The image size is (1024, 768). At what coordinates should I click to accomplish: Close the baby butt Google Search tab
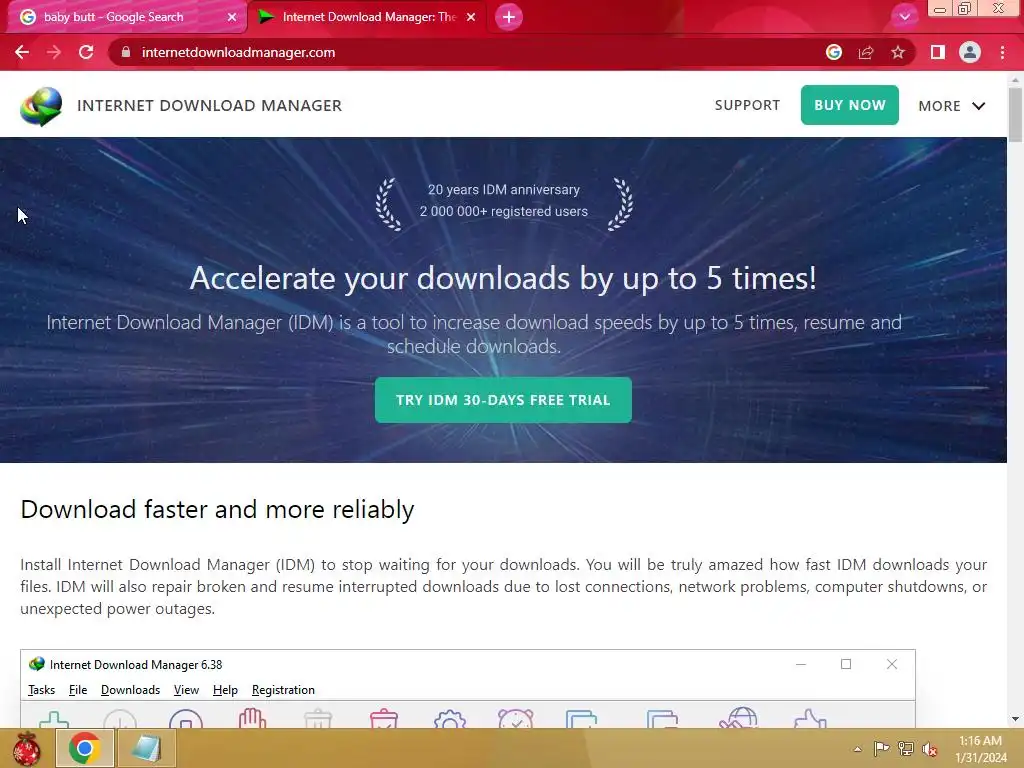(232, 17)
